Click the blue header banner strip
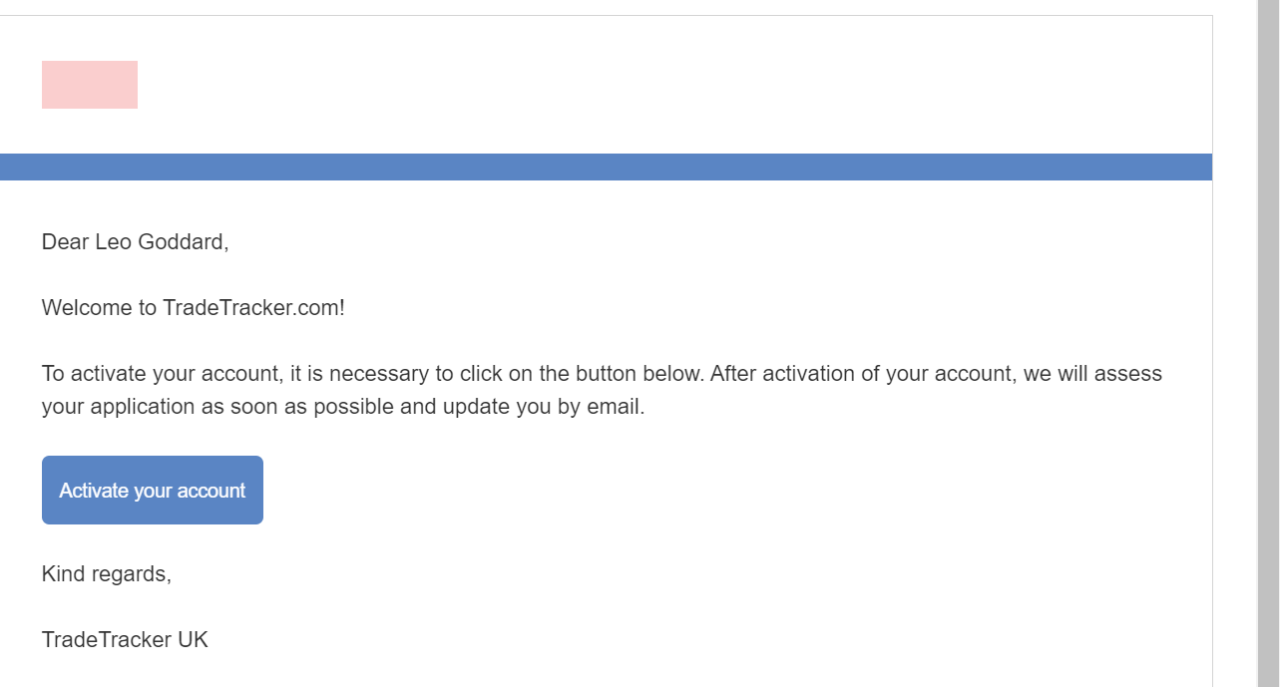This screenshot has height=687, width=1280. [606, 167]
